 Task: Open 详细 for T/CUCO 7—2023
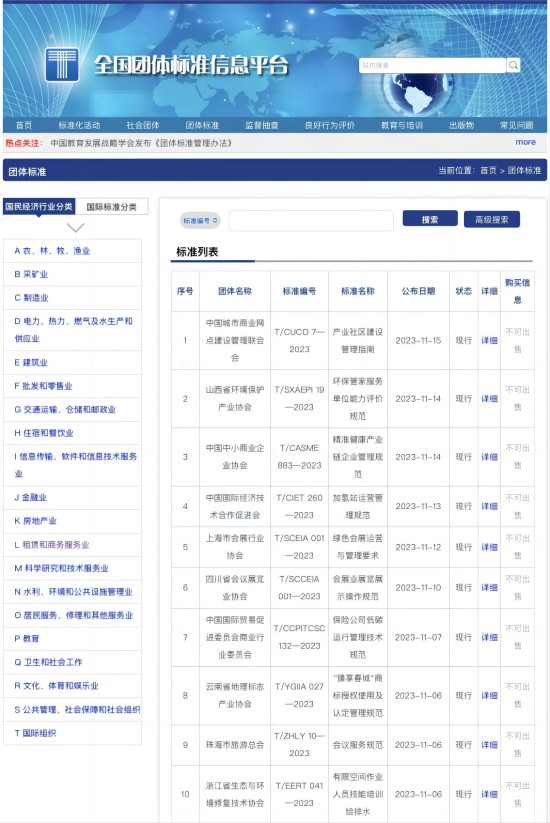[x=489, y=341]
